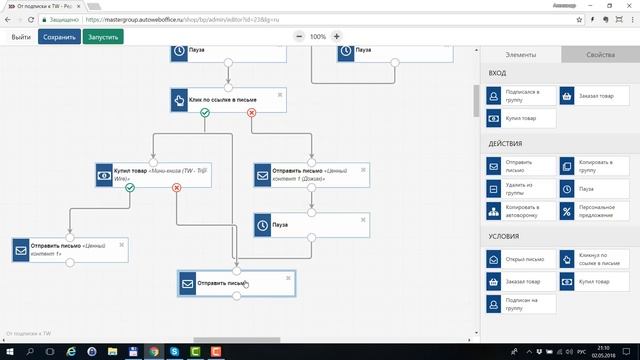Choose Подписан на группу condition
This screenshot has width=640, height=360.
pyautogui.click(x=521, y=304)
